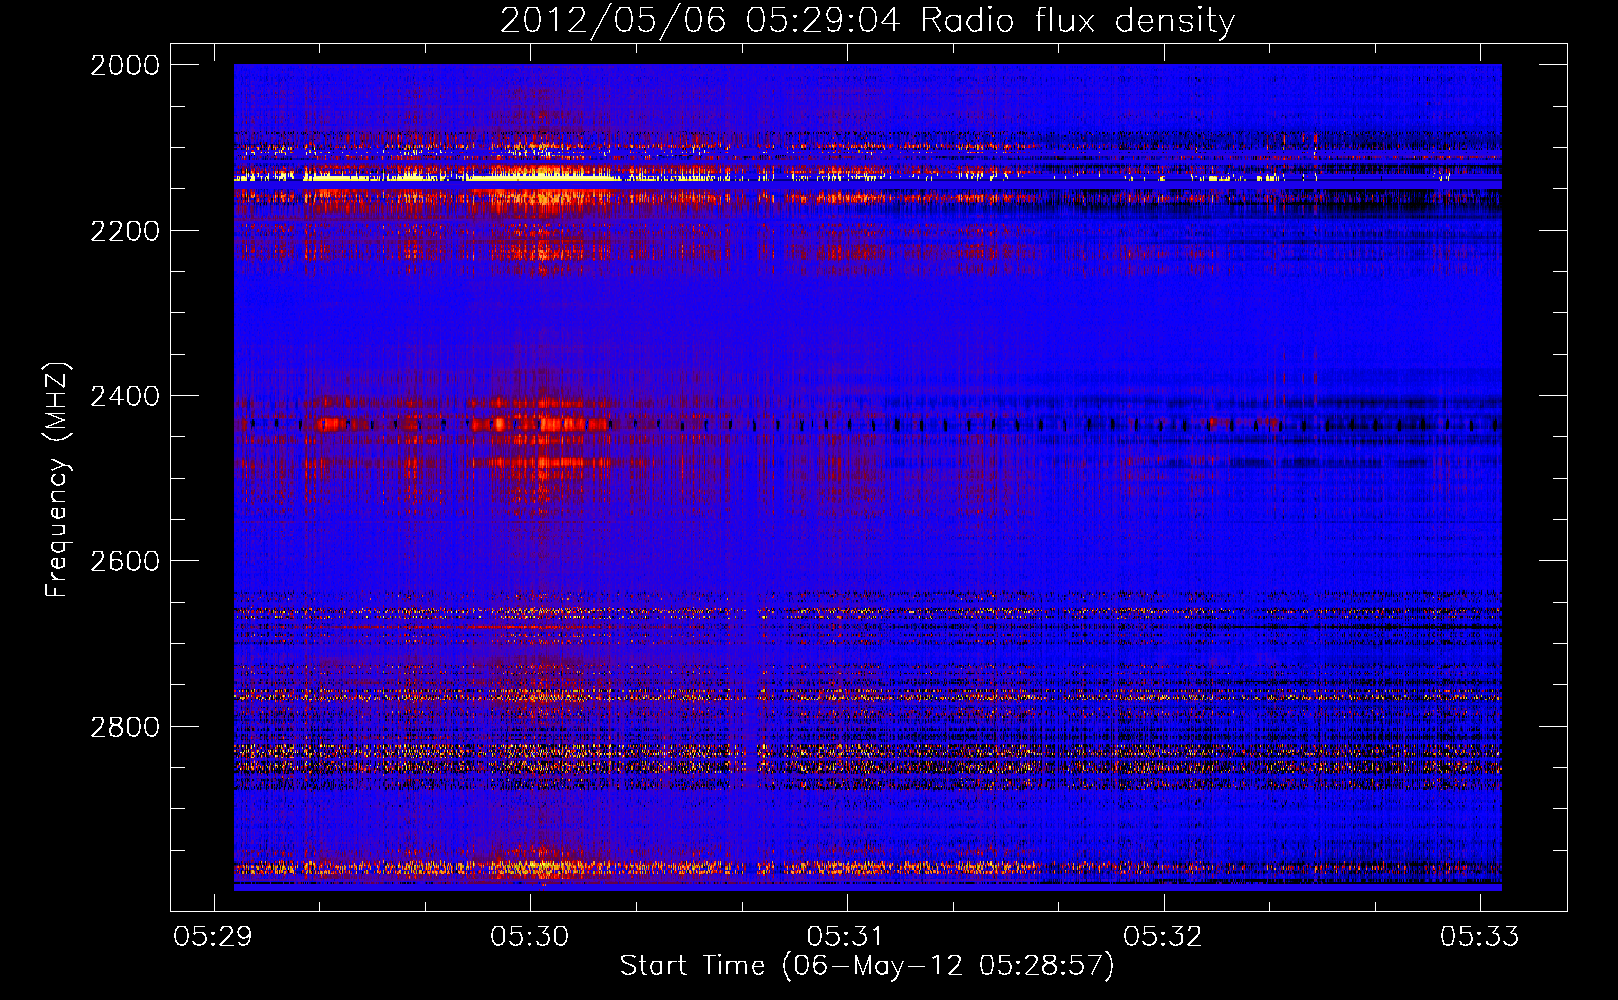Click the title time '05:29:04'
The width and height of the screenshot is (1618, 1000).
tap(823, 21)
